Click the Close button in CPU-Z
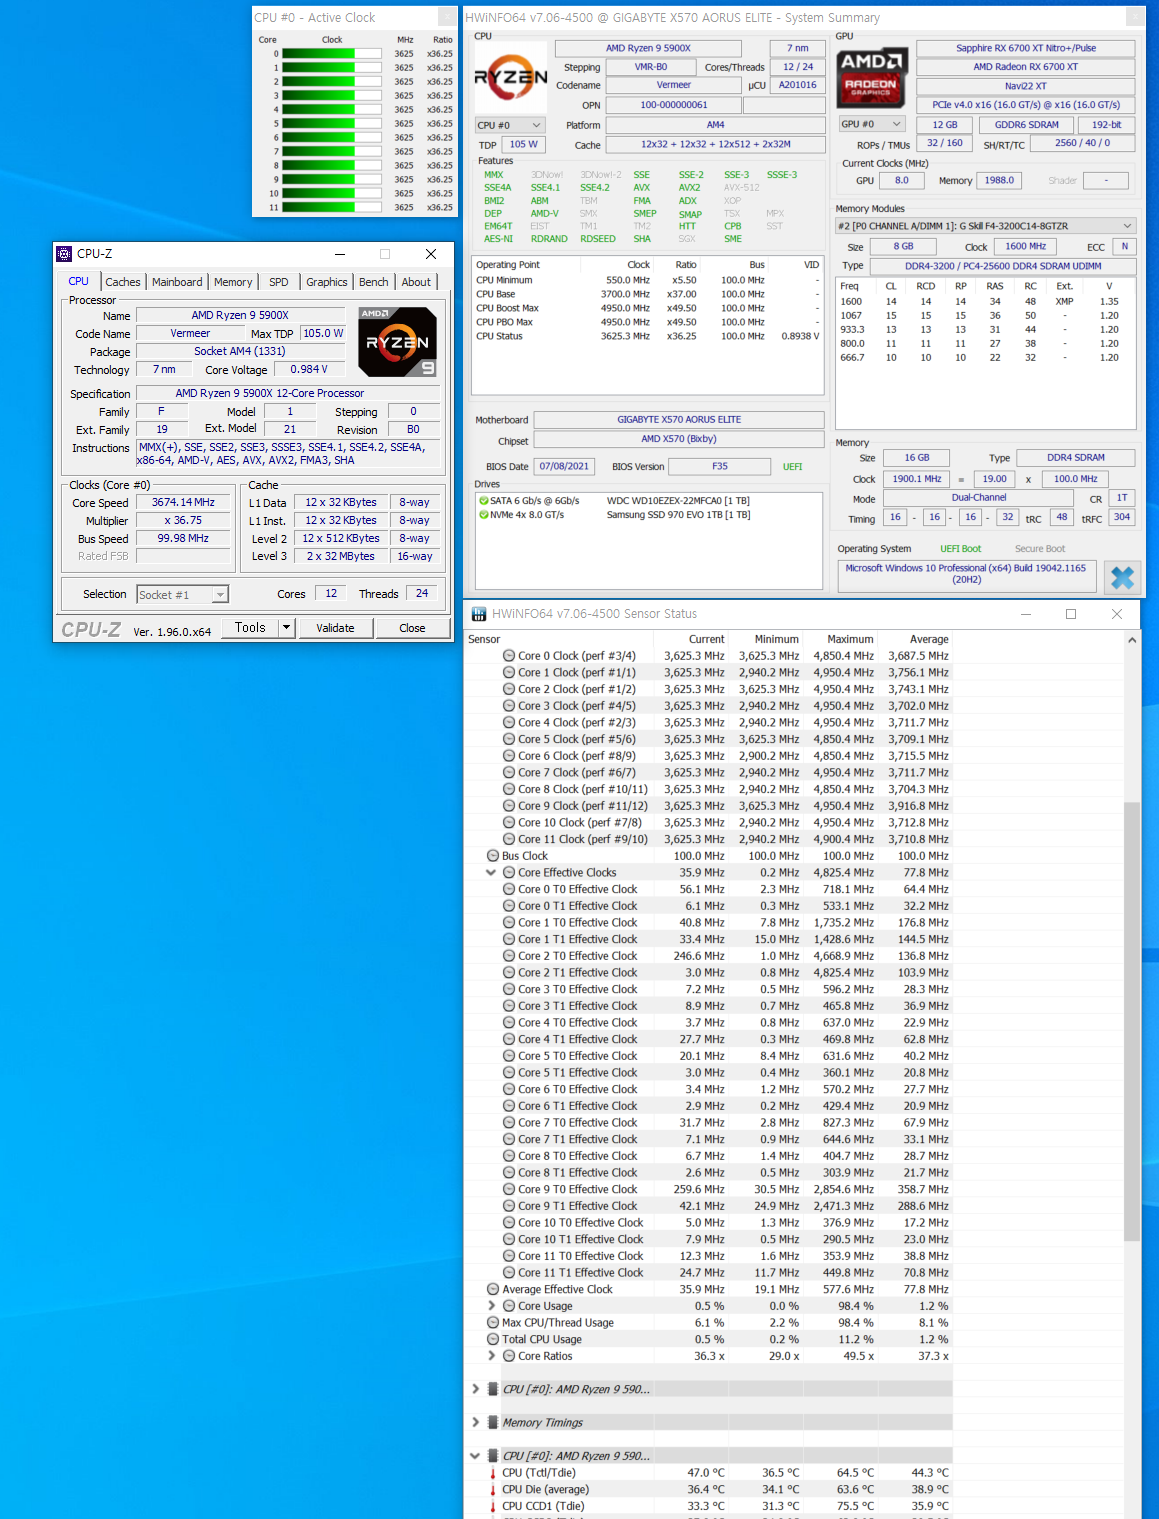Image resolution: width=1159 pixels, height=1519 pixels. click(x=412, y=628)
